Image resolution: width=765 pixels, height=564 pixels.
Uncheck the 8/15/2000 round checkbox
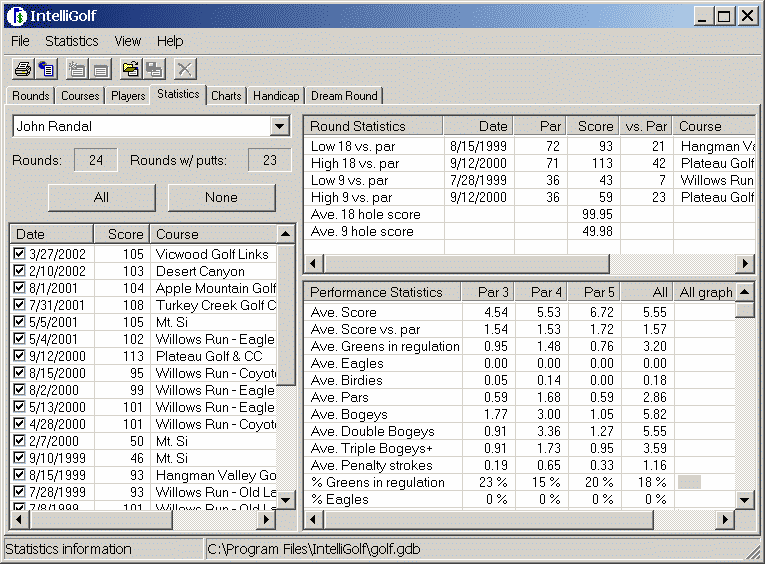coord(19,373)
